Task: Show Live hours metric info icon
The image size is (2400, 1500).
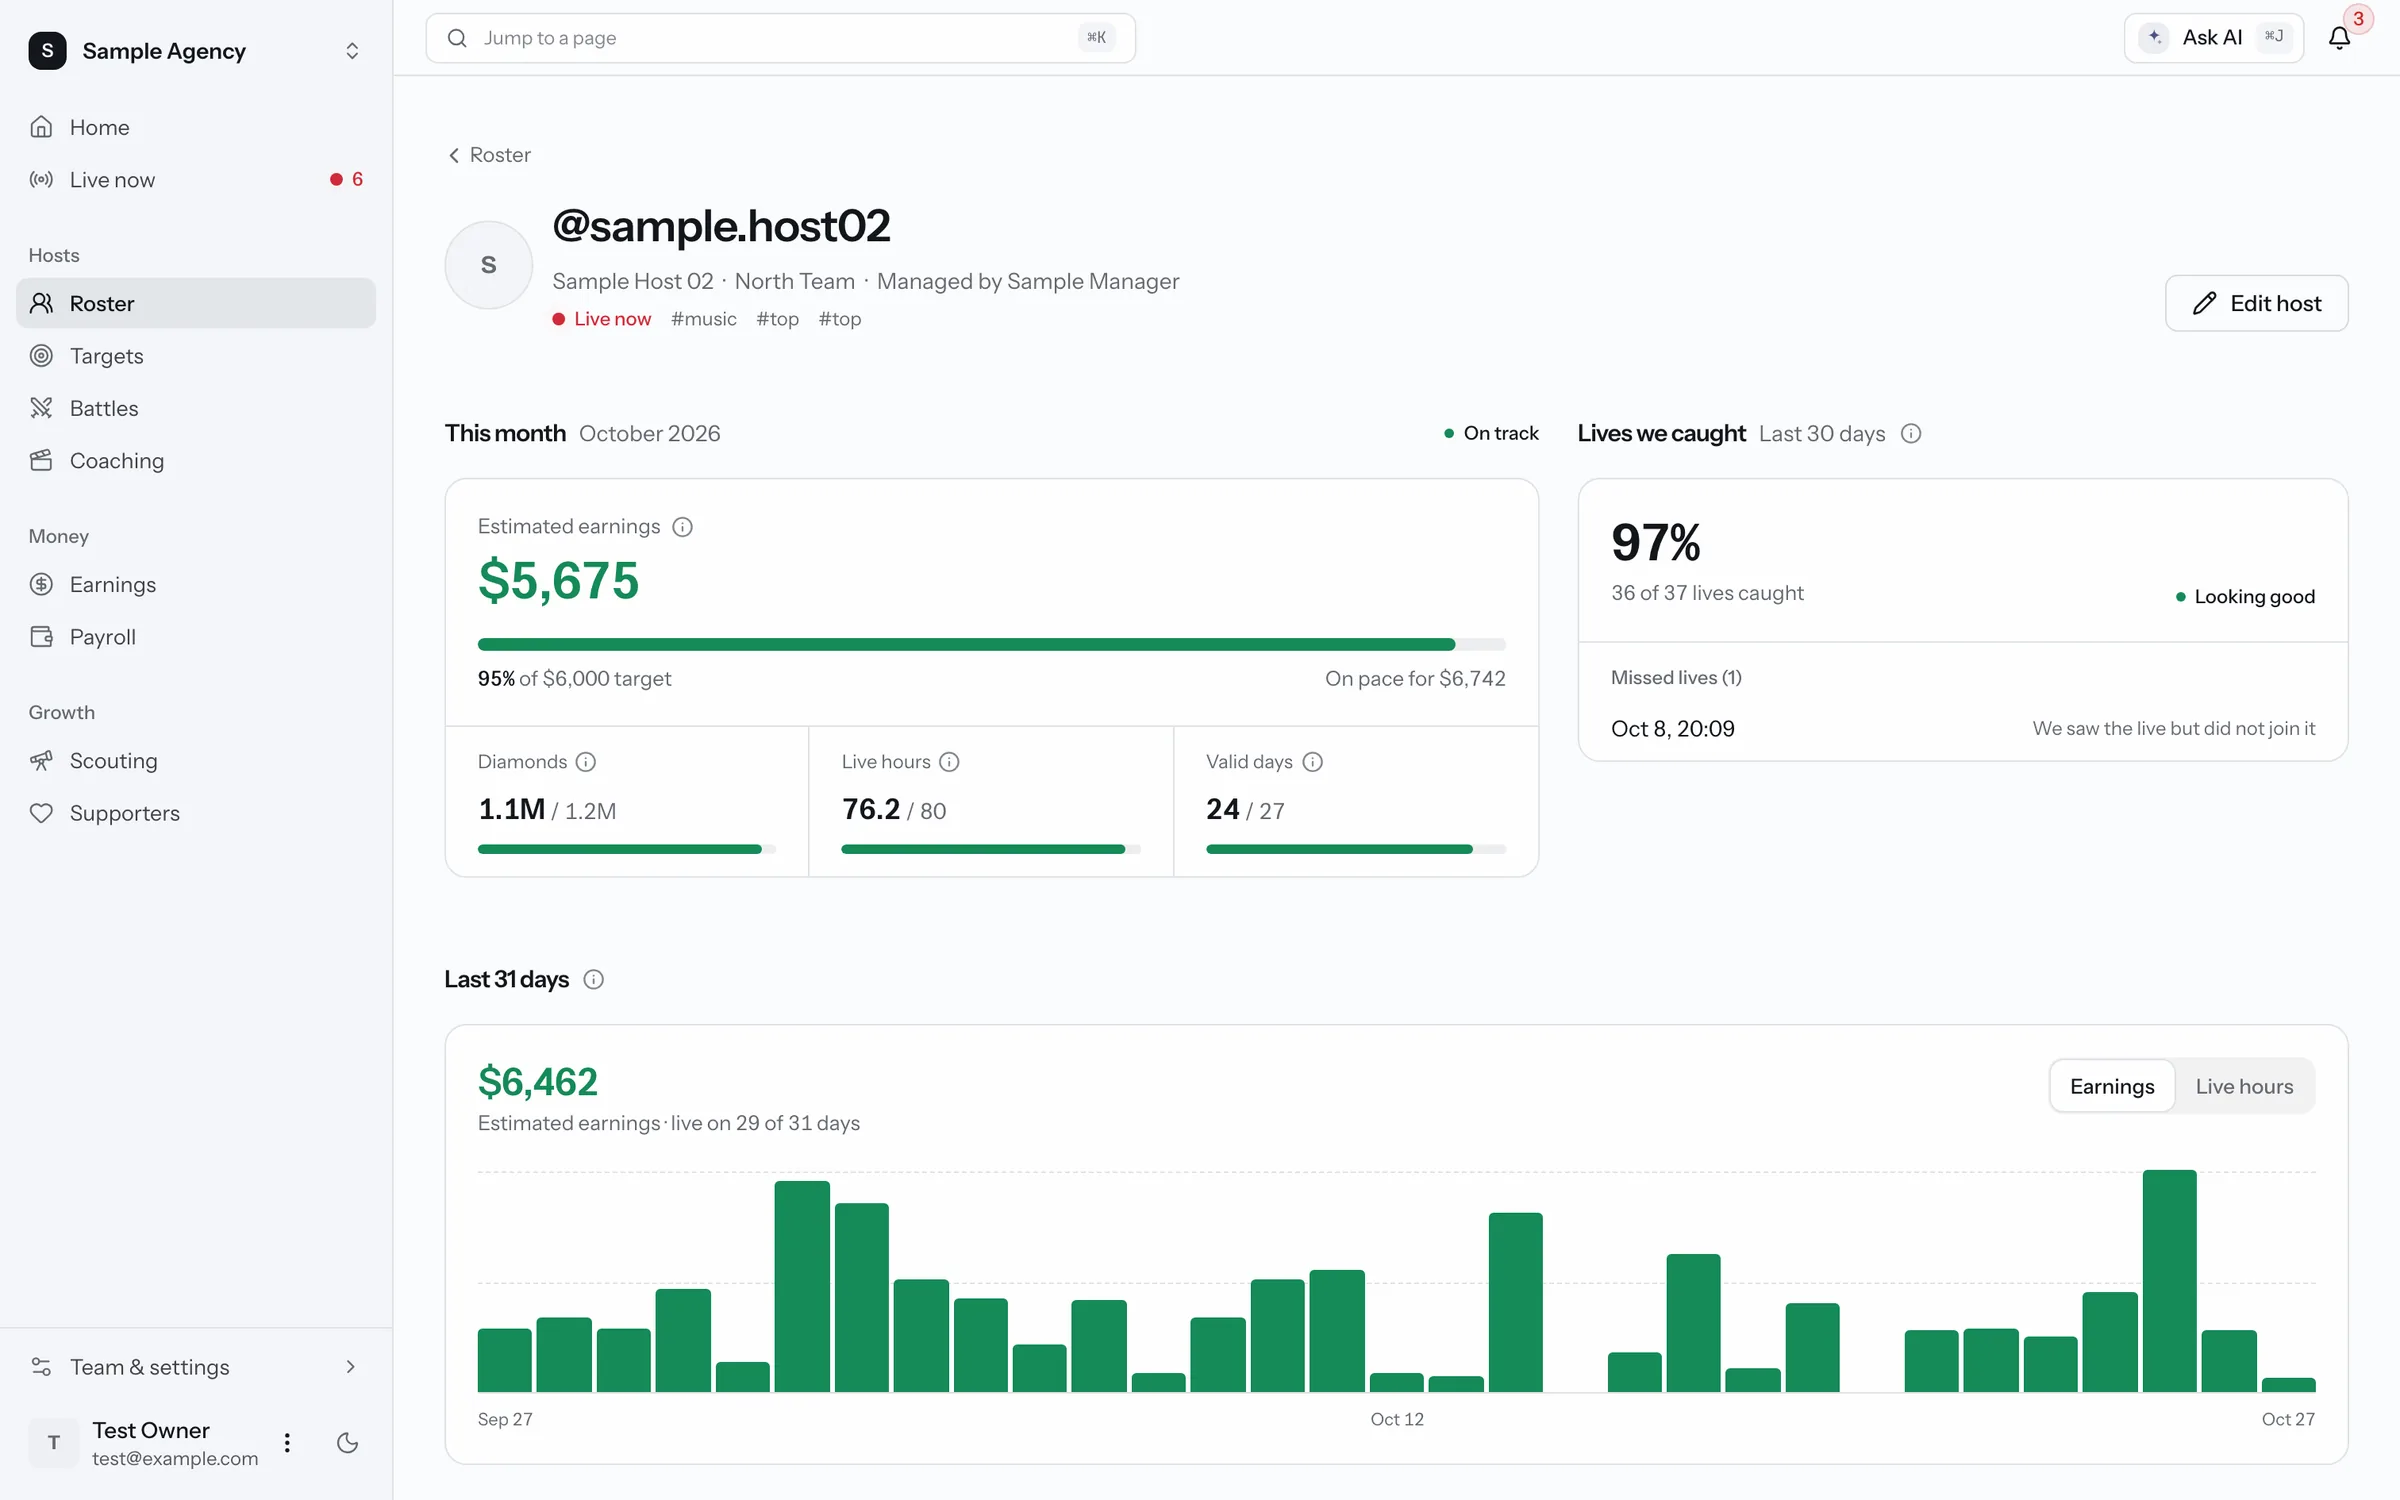Action: (950, 762)
